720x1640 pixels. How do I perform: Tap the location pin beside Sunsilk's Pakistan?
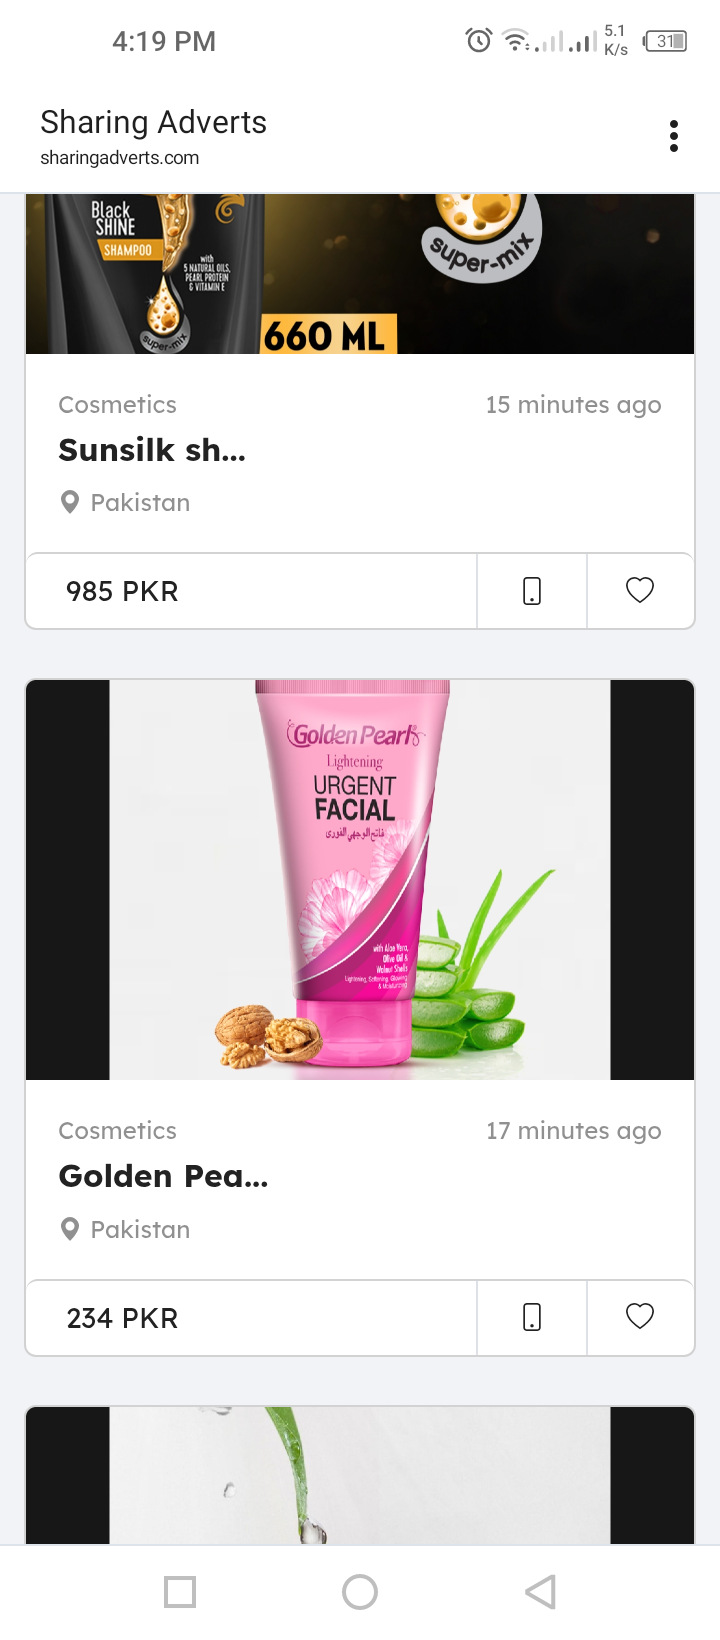pos(70,502)
